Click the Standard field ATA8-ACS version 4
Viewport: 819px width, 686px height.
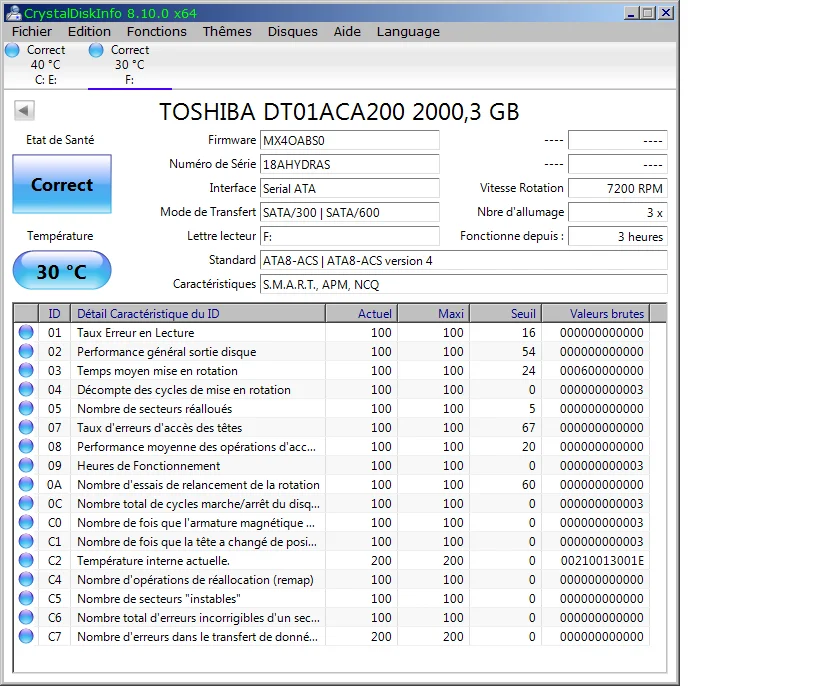[x=463, y=260]
